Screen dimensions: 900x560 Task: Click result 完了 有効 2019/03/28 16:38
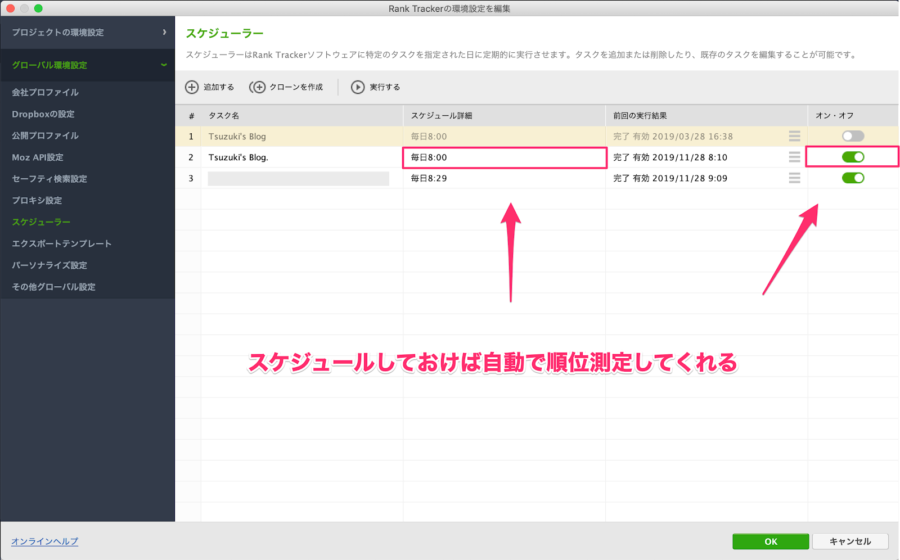(x=673, y=137)
